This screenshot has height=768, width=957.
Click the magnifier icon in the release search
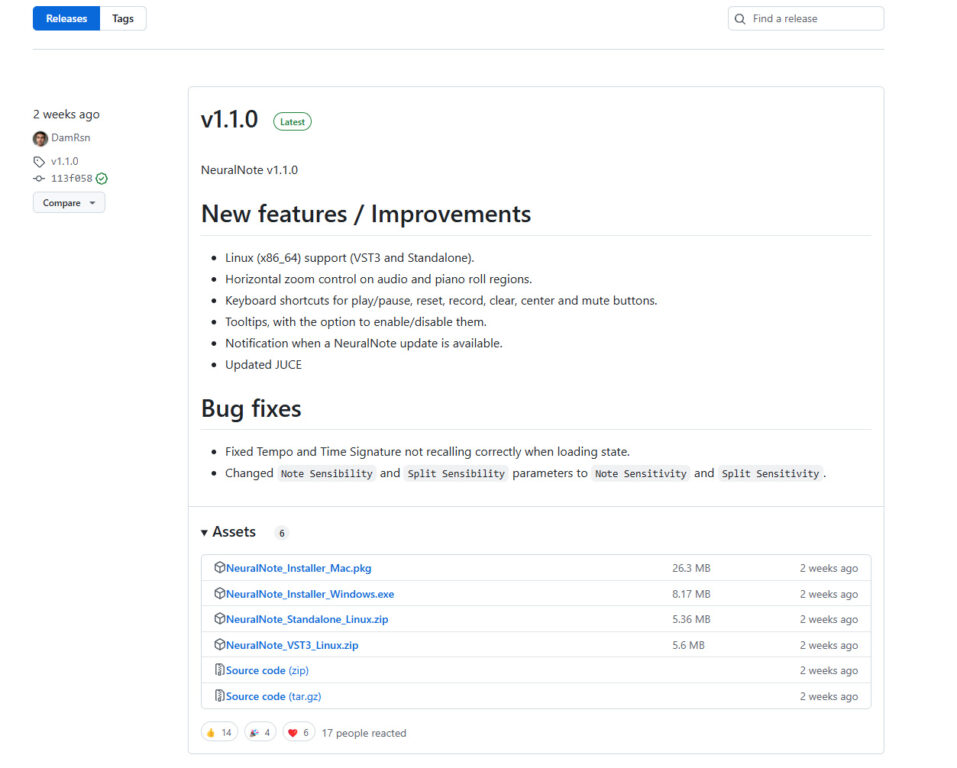click(x=740, y=19)
